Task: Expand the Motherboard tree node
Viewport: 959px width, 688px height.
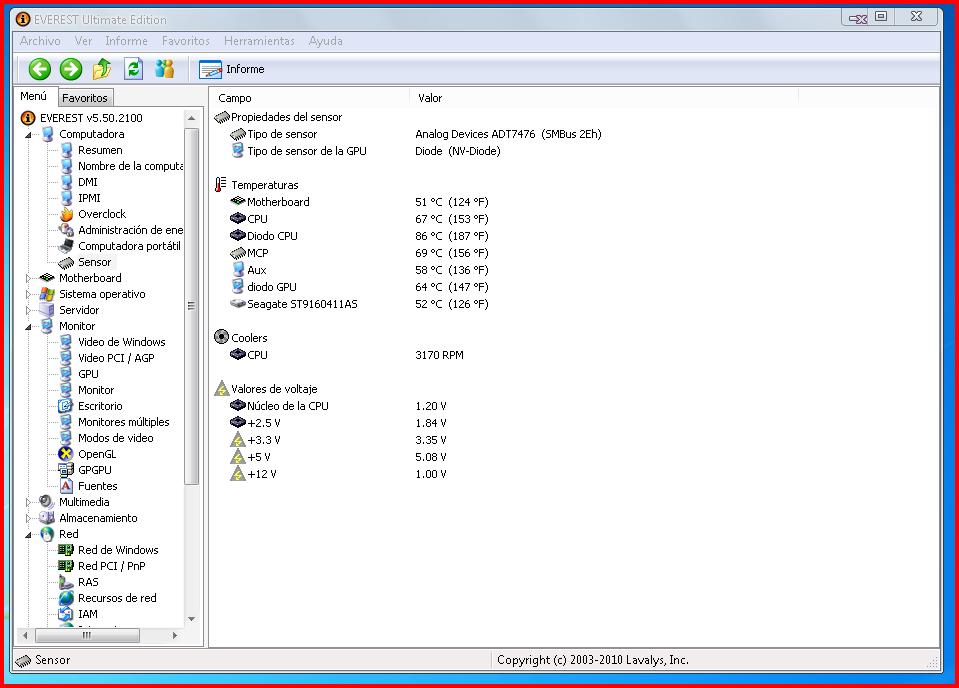Action: point(28,278)
